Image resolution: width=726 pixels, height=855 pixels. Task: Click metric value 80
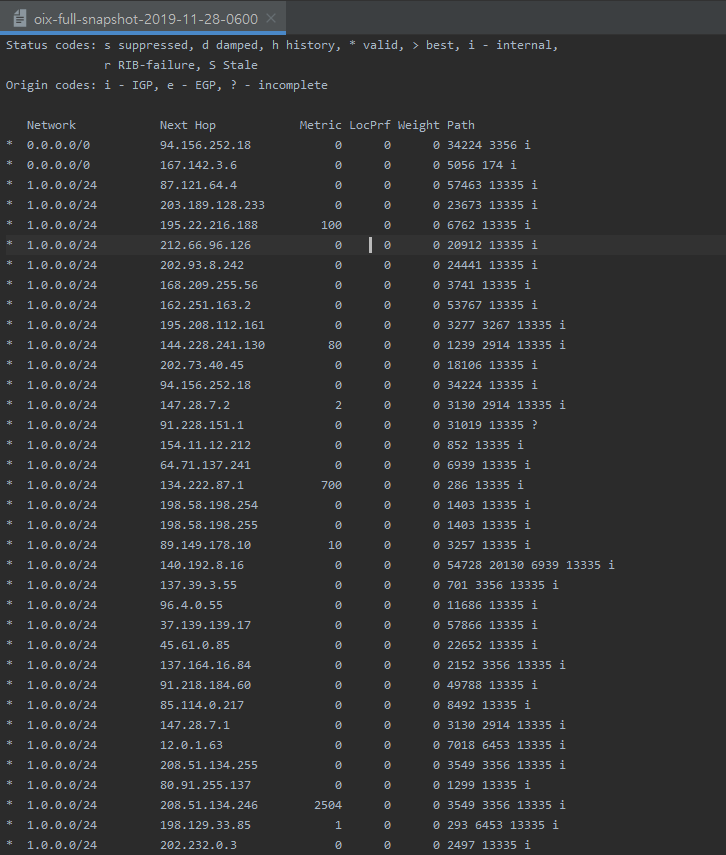coord(335,345)
